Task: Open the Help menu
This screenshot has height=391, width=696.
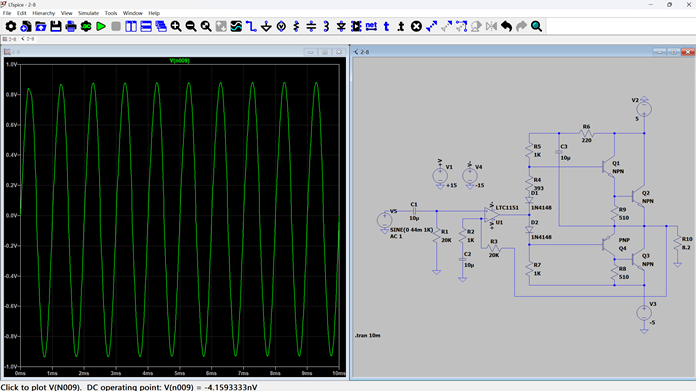Action: pyautogui.click(x=154, y=13)
